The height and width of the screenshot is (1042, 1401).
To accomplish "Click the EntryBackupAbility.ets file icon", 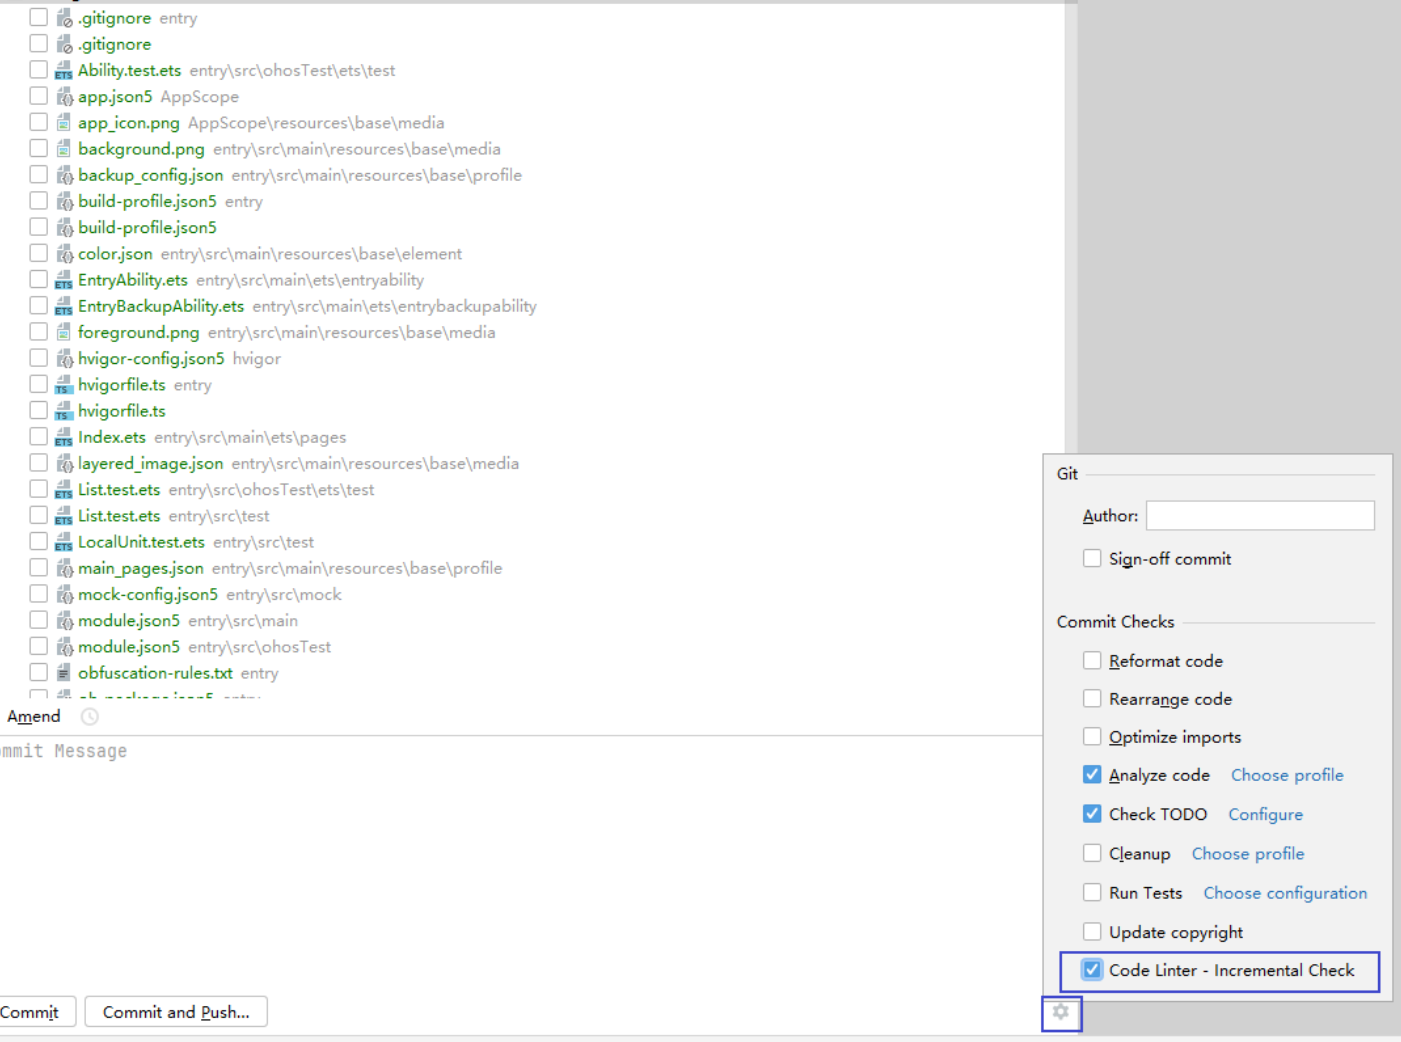I will pos(64,306).
